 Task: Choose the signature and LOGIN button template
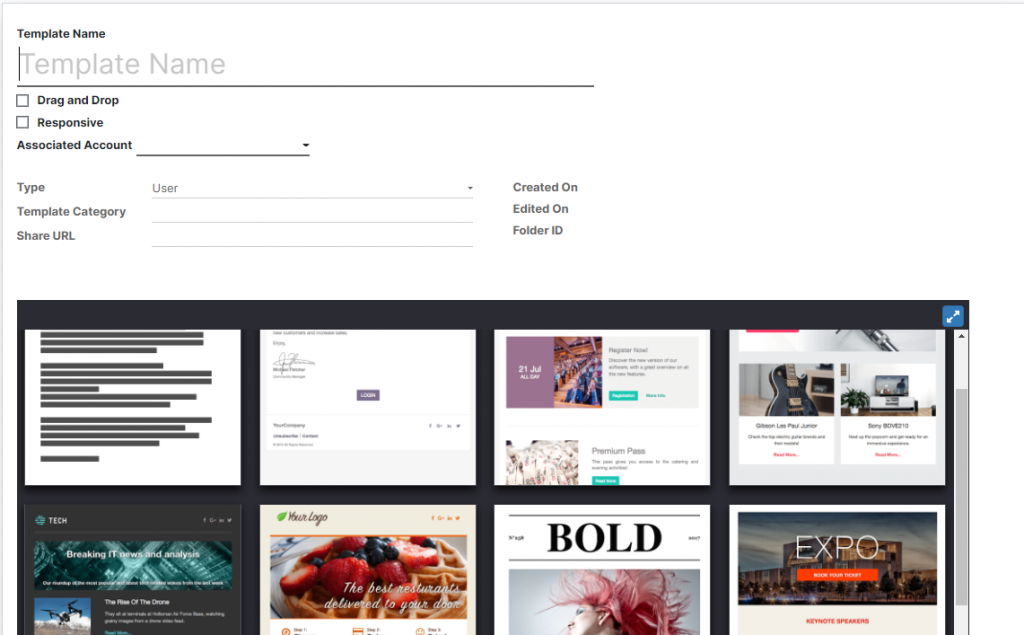368,407
